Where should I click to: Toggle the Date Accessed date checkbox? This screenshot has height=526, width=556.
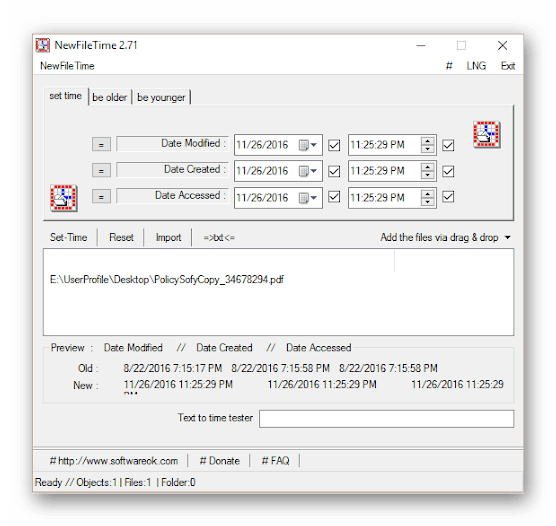334,197
